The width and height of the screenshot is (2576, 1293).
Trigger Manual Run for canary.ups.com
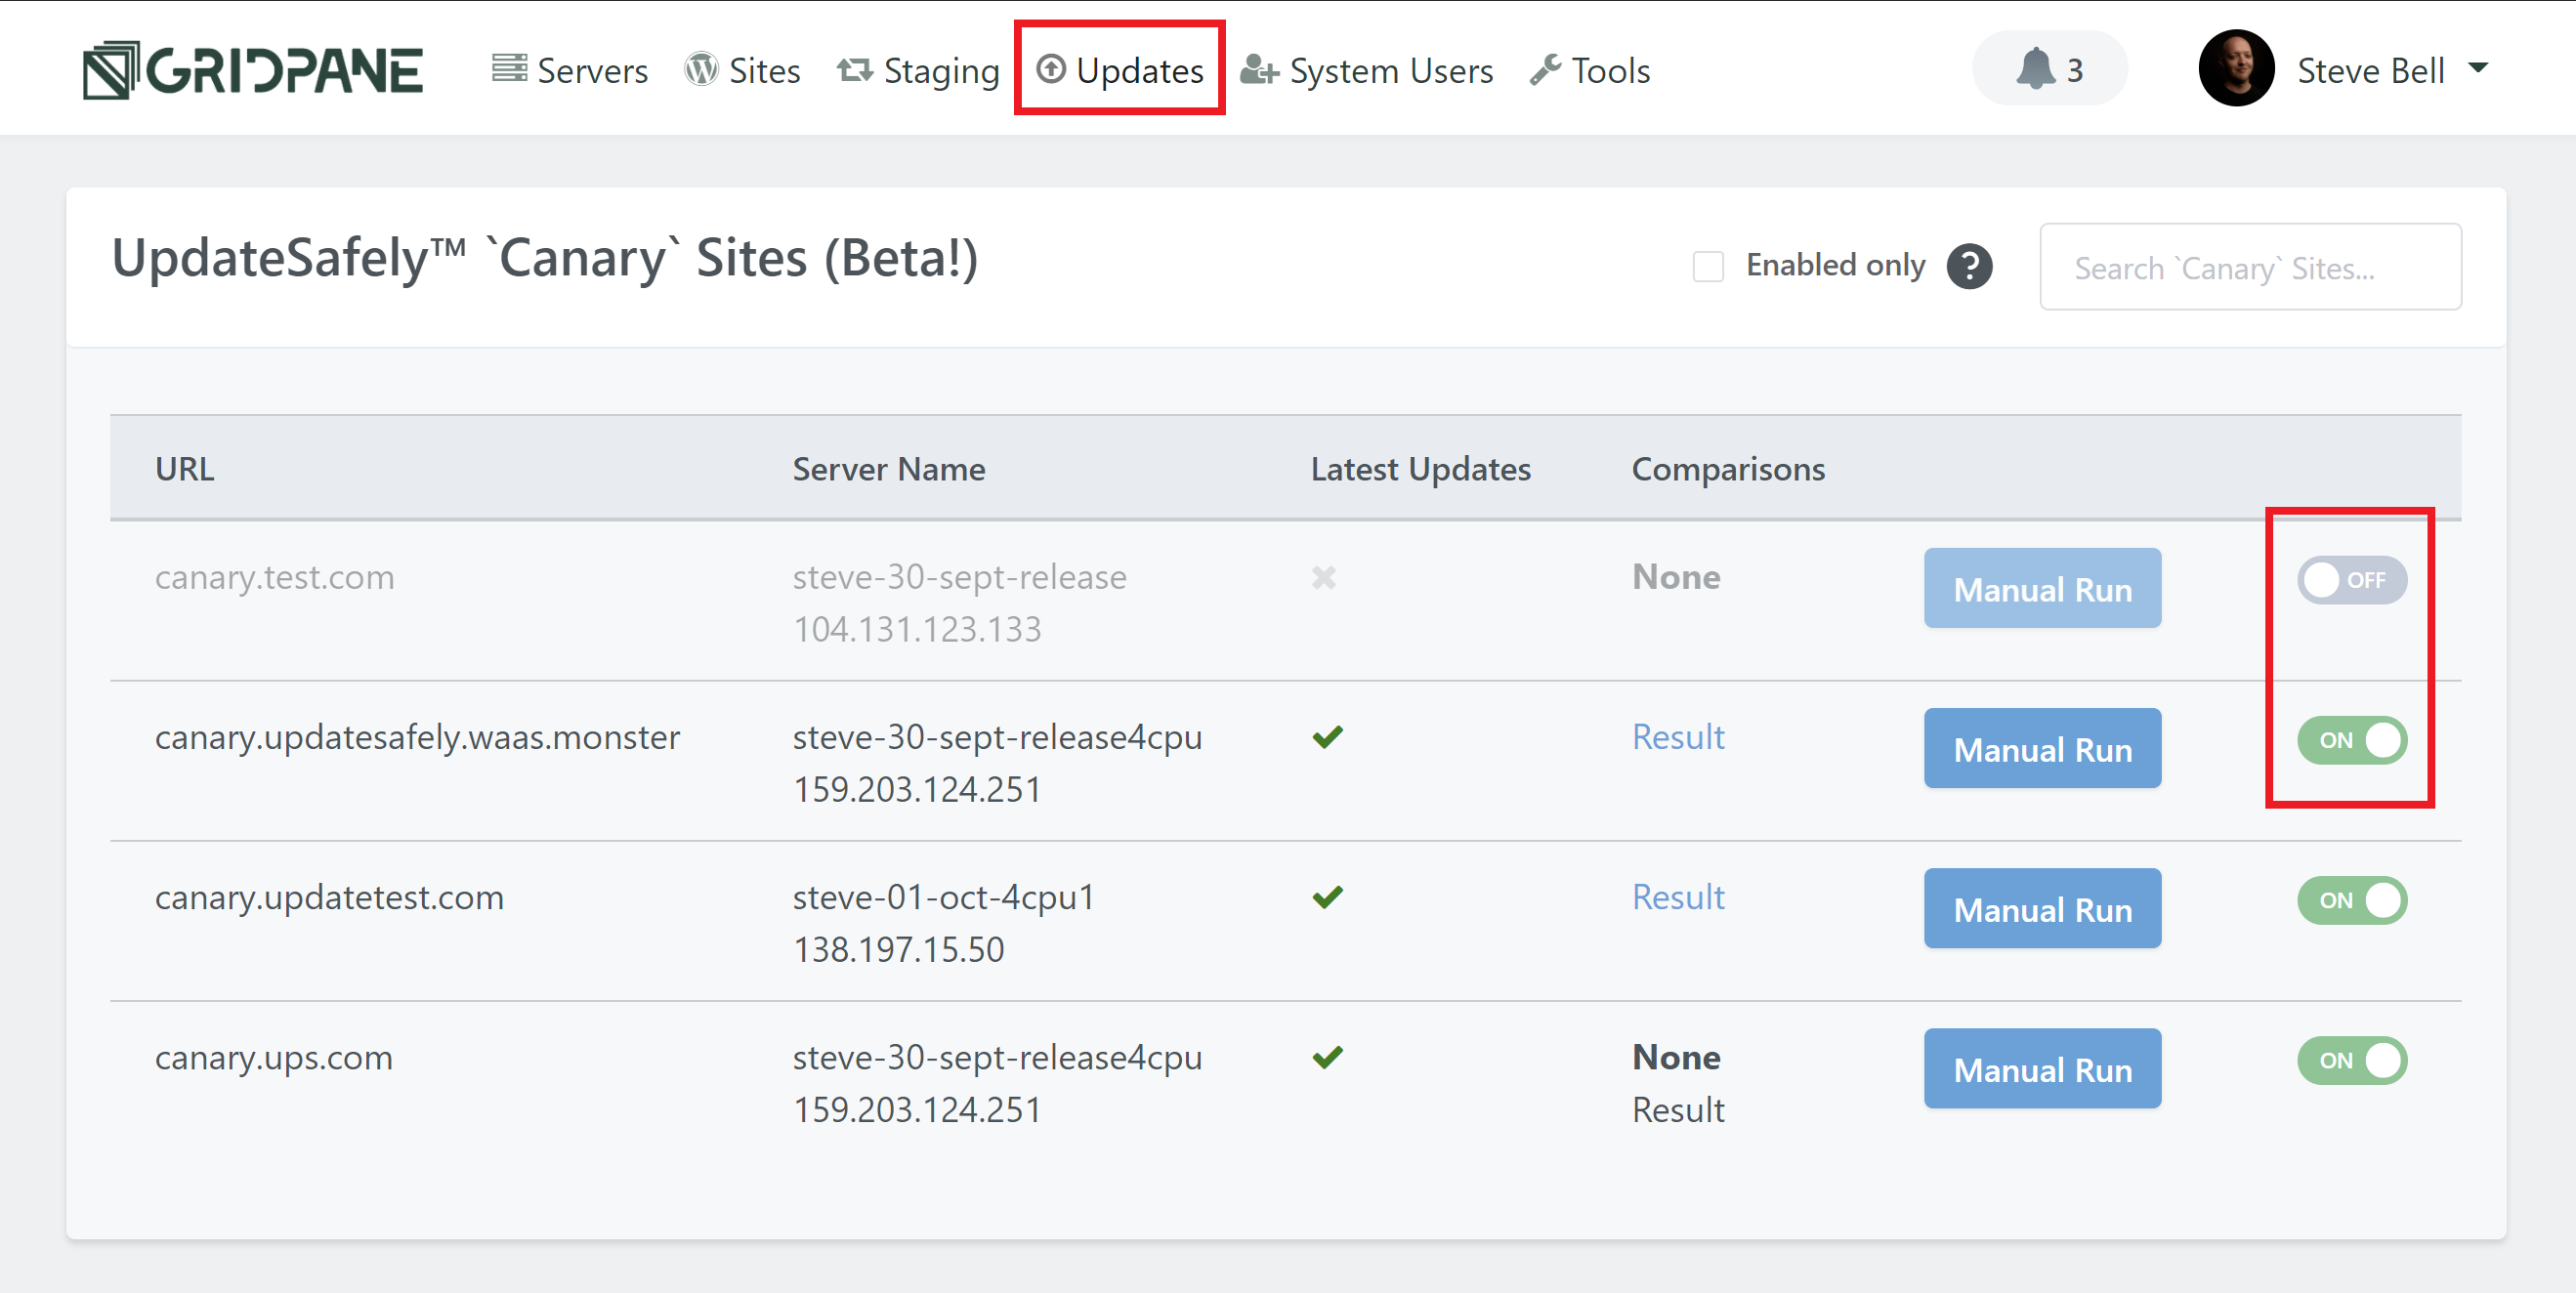(x=2042, y=1068)
